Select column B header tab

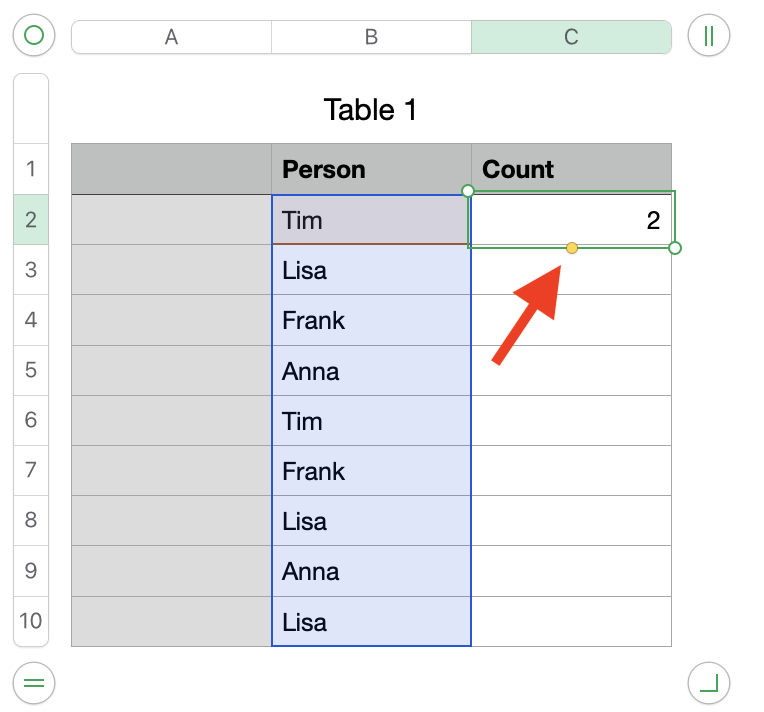tap(371, 37)
